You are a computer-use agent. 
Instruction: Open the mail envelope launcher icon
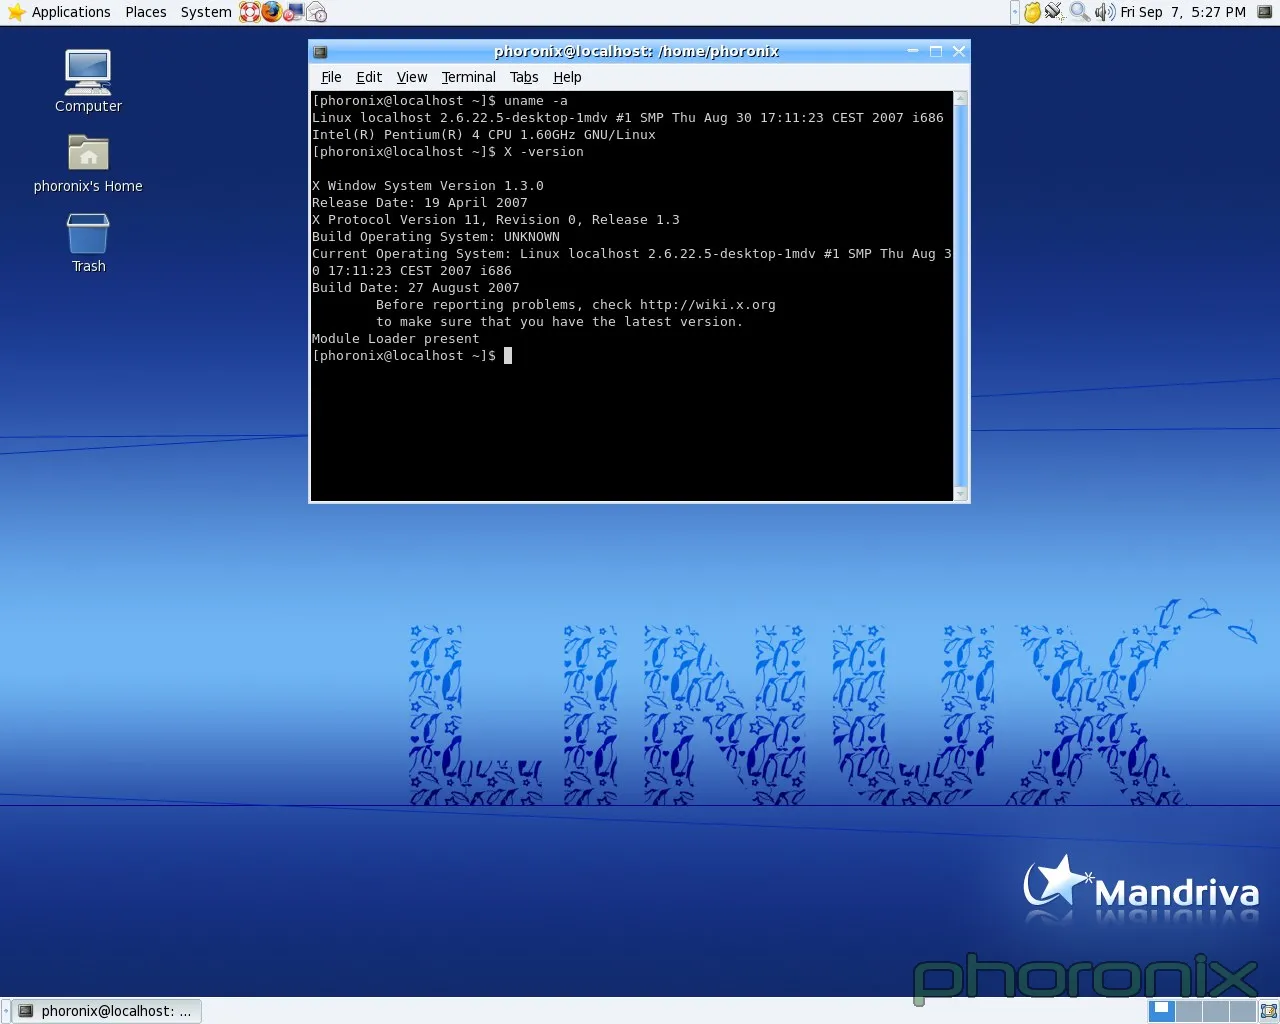tap(316, 12)
